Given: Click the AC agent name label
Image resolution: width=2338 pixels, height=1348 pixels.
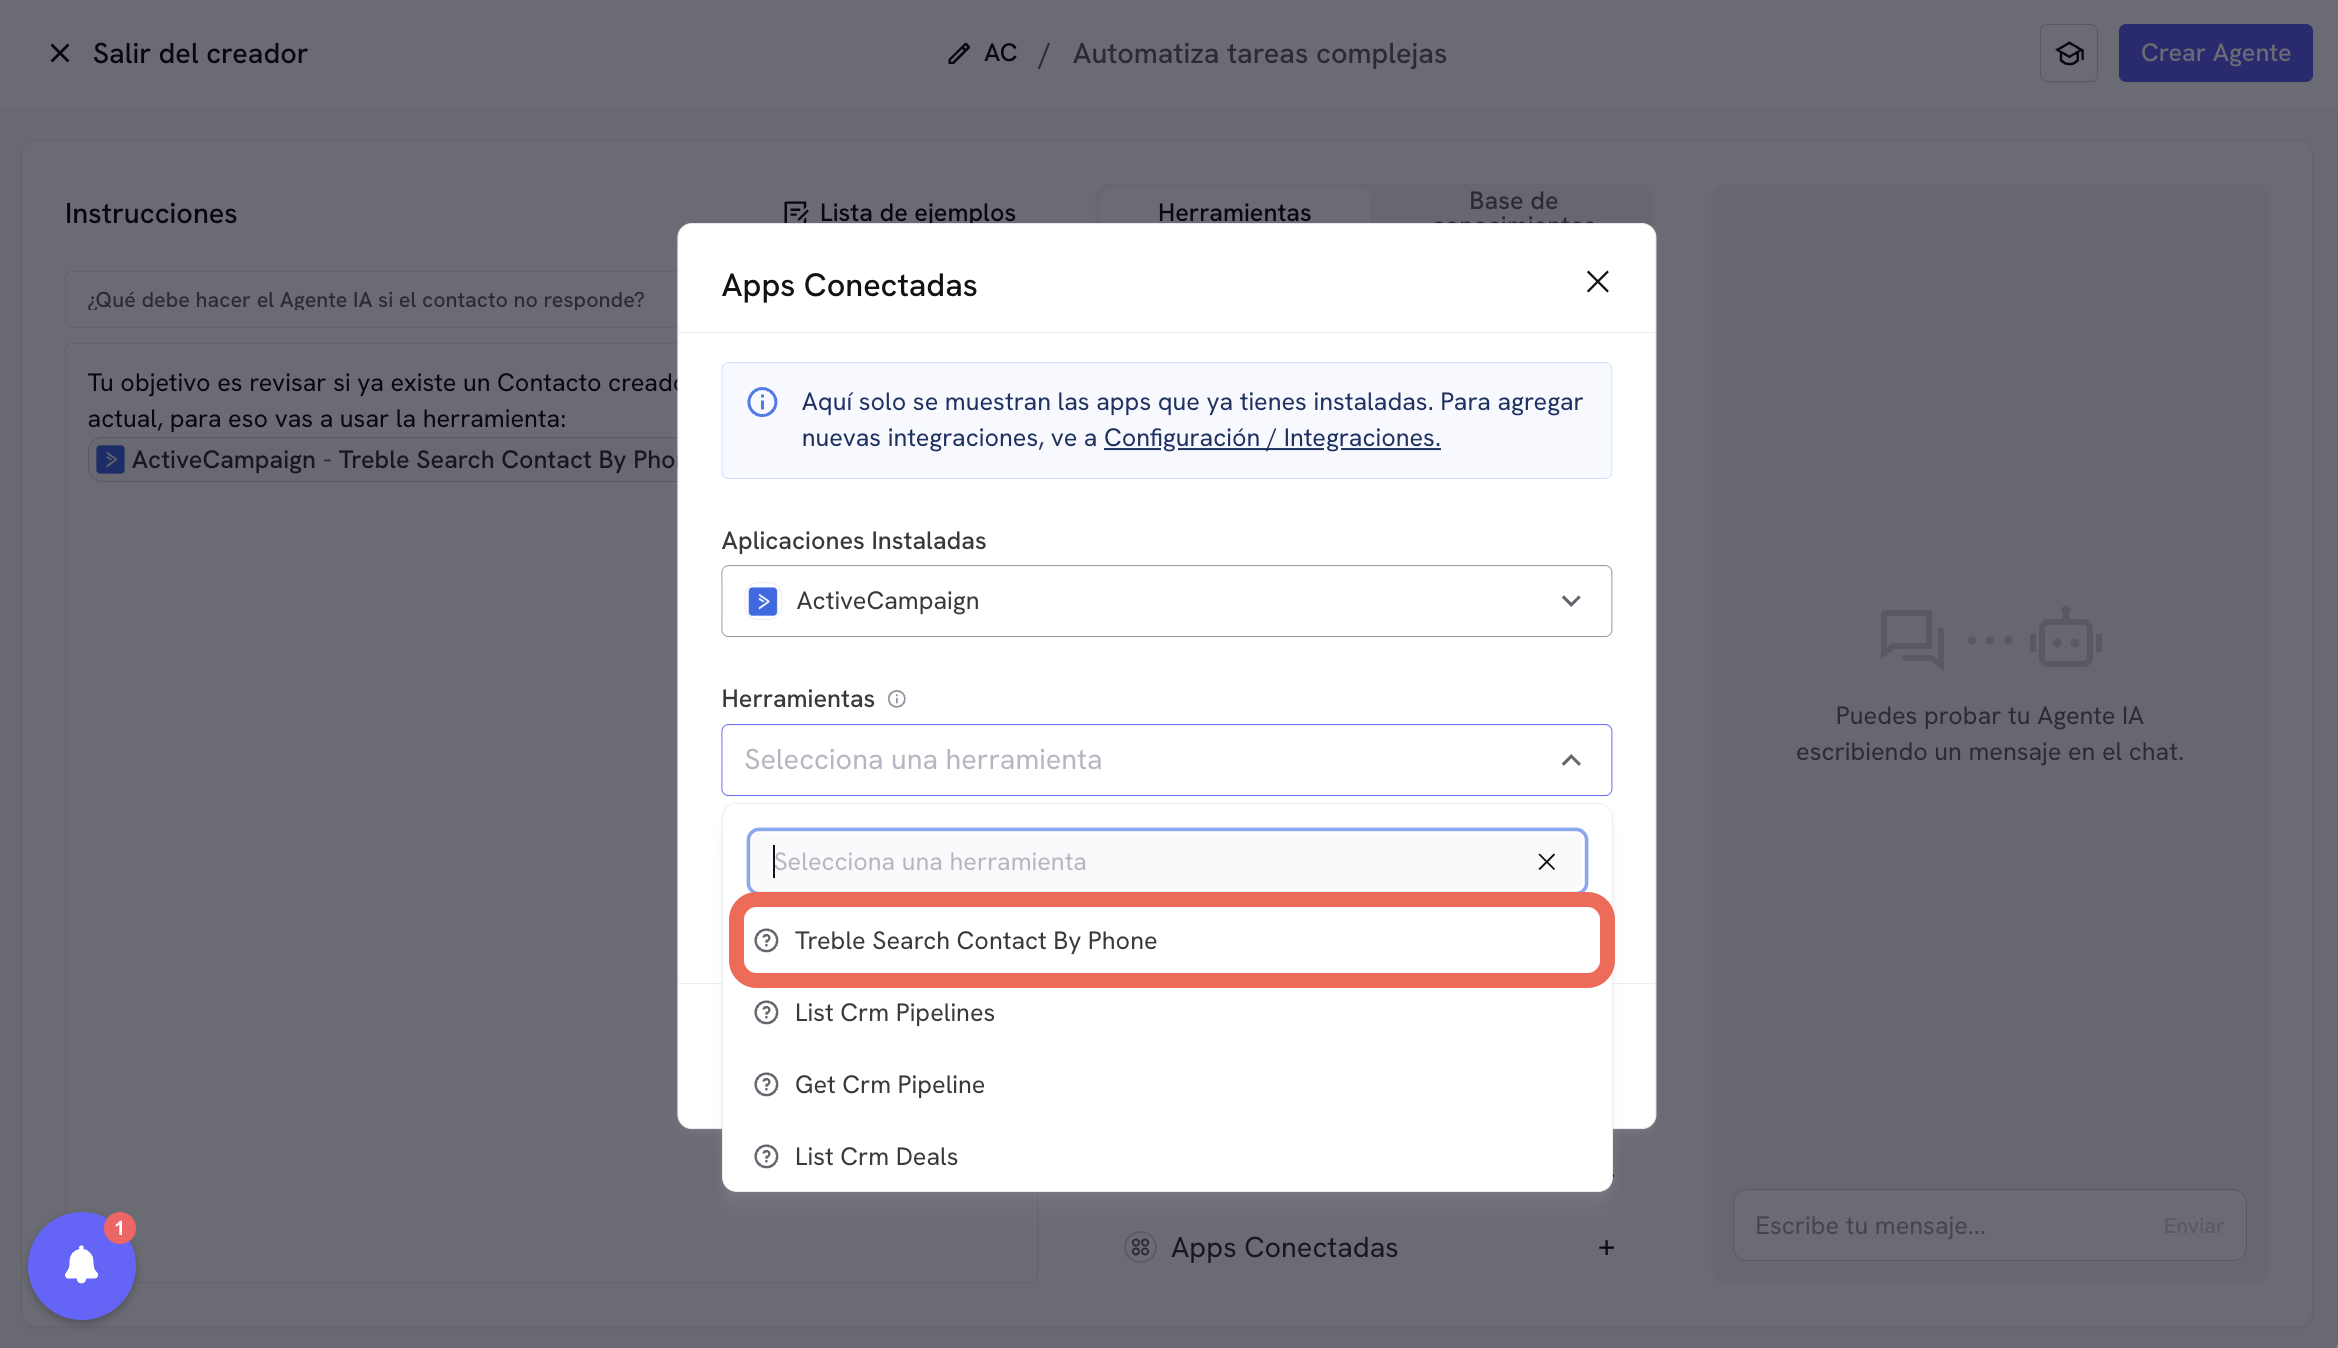Looking at the screenshot, I should (1000, 53).
